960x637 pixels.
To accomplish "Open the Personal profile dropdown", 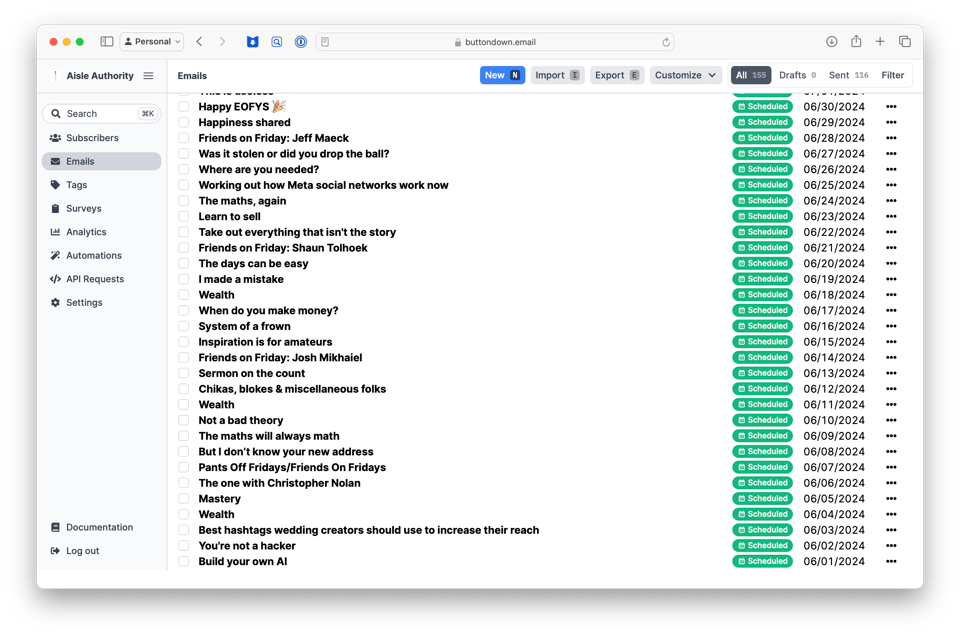I will coord(151,41).
